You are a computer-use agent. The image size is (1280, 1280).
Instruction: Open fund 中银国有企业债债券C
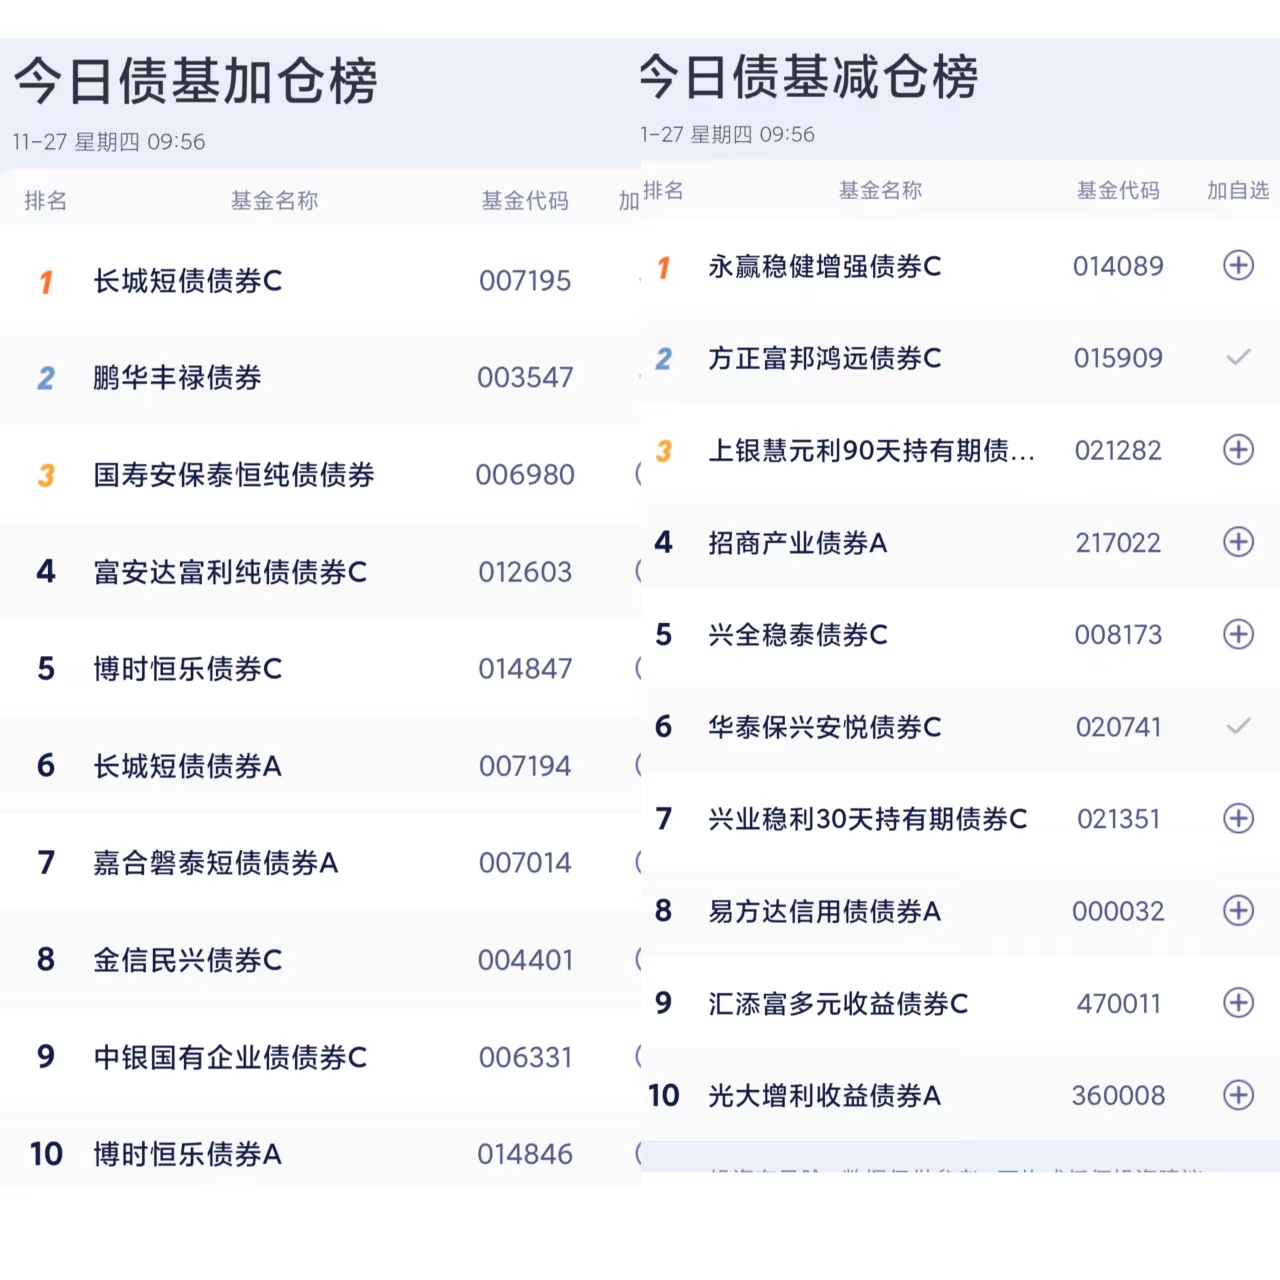pyautogui.click(x=230, y=1057)
